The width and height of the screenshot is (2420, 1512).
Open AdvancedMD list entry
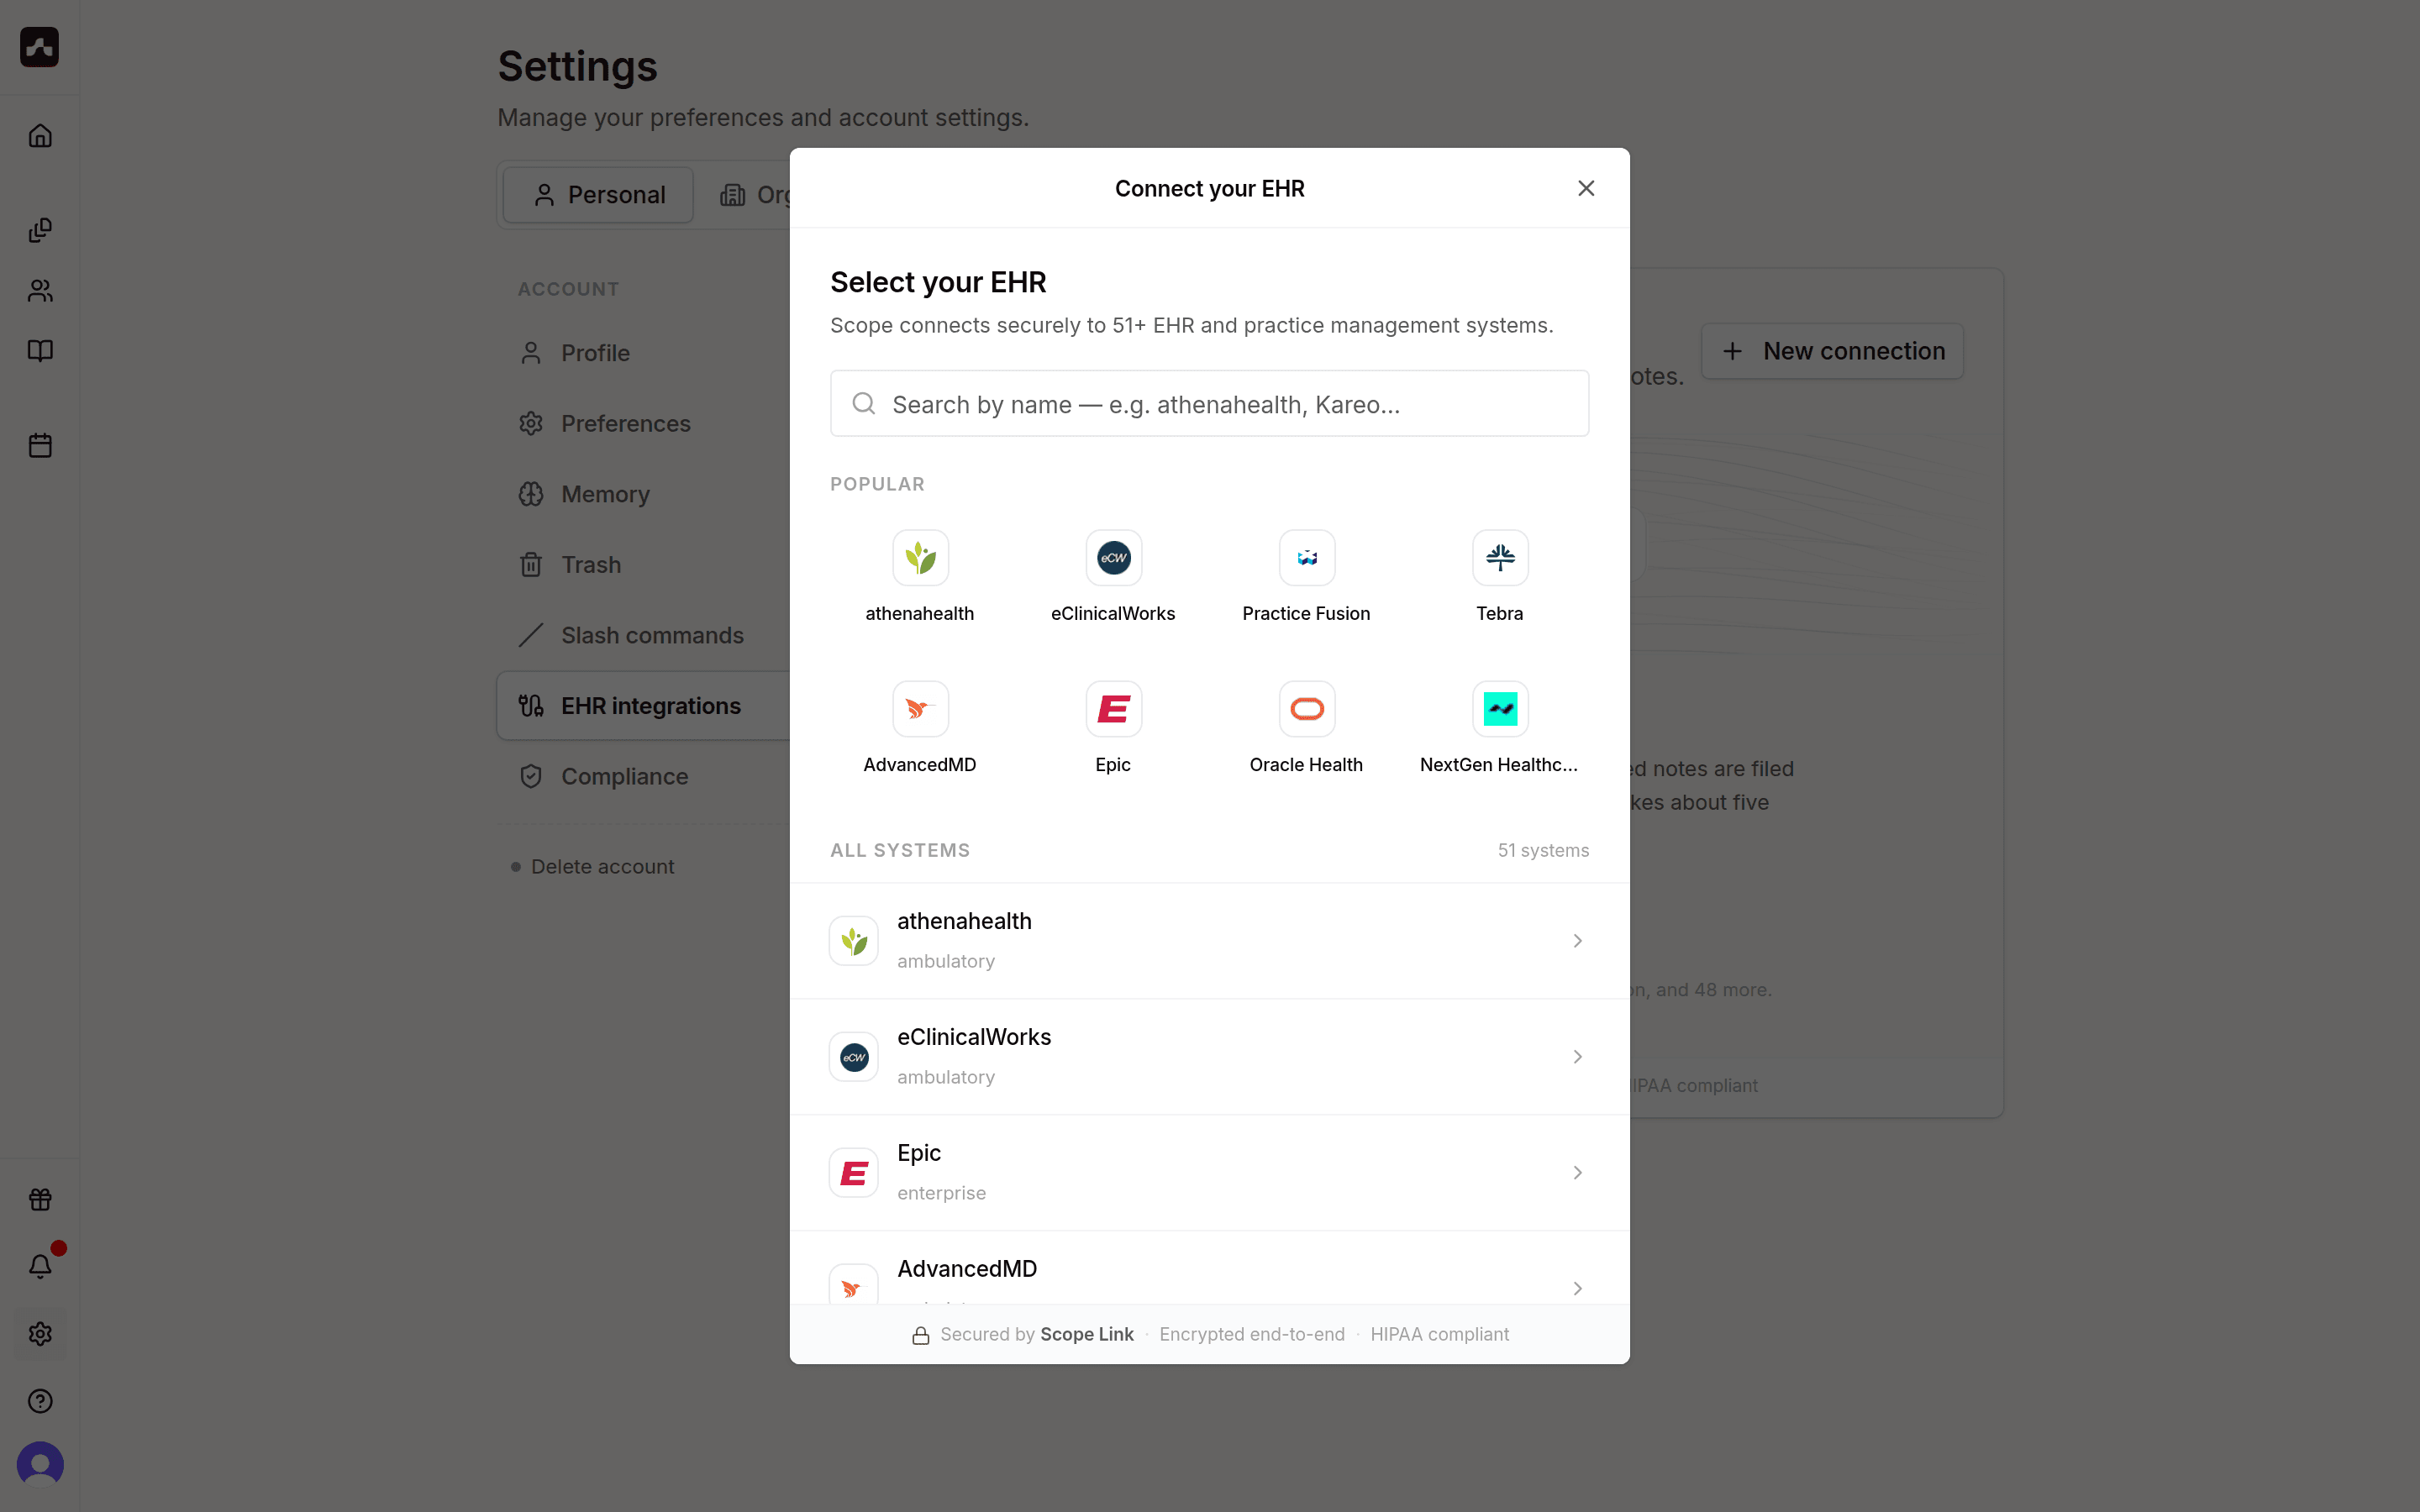point(1209,1268)
